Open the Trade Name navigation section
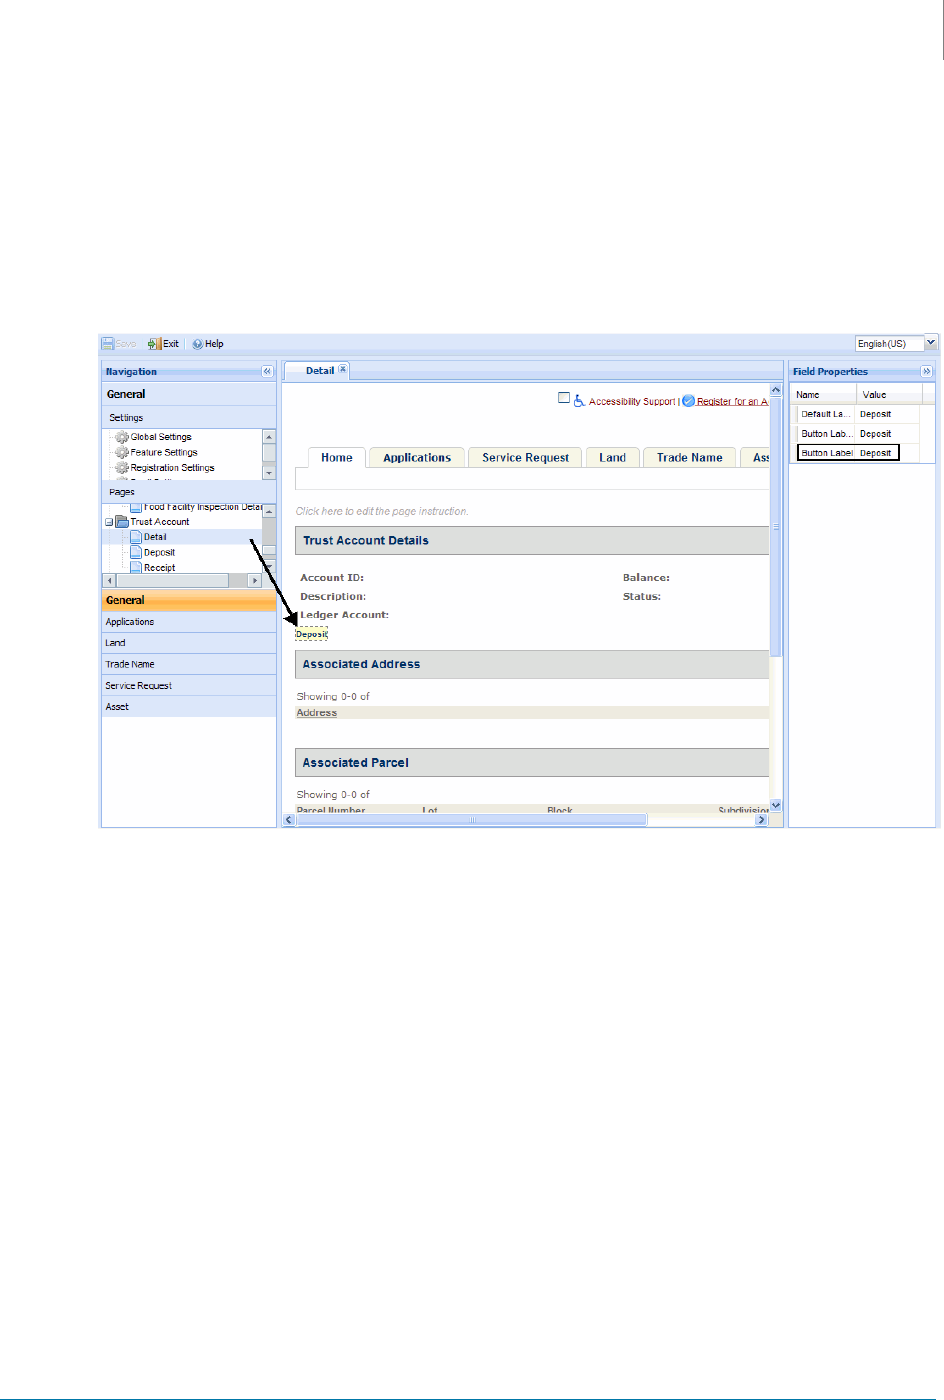 [189, 664]
